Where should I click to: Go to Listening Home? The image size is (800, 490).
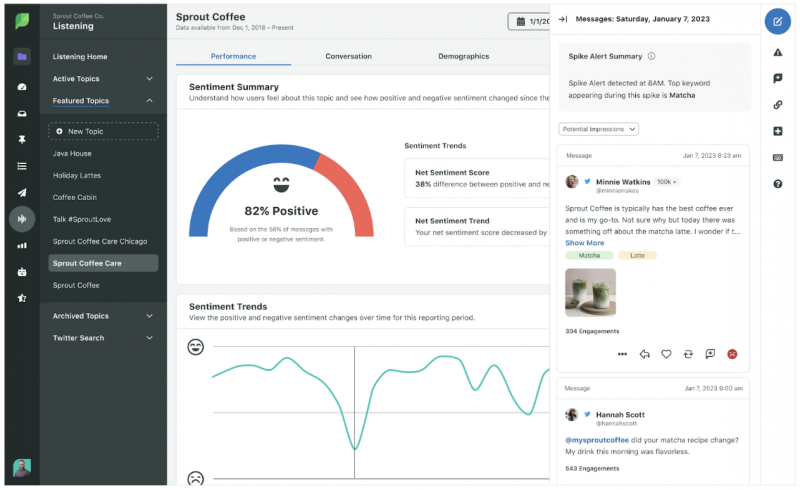point(80,57)
